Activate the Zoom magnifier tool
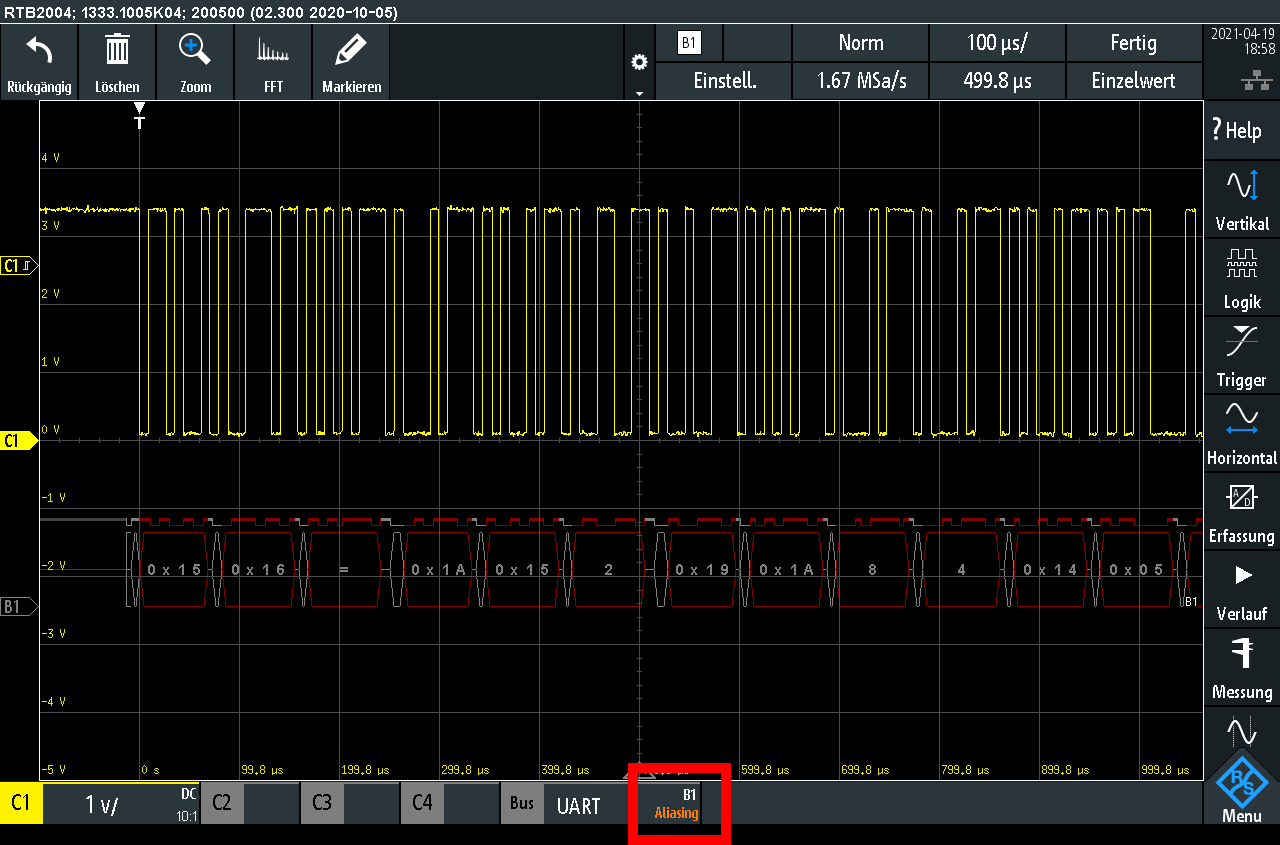 pyautogui.click(x=195, y=62)
